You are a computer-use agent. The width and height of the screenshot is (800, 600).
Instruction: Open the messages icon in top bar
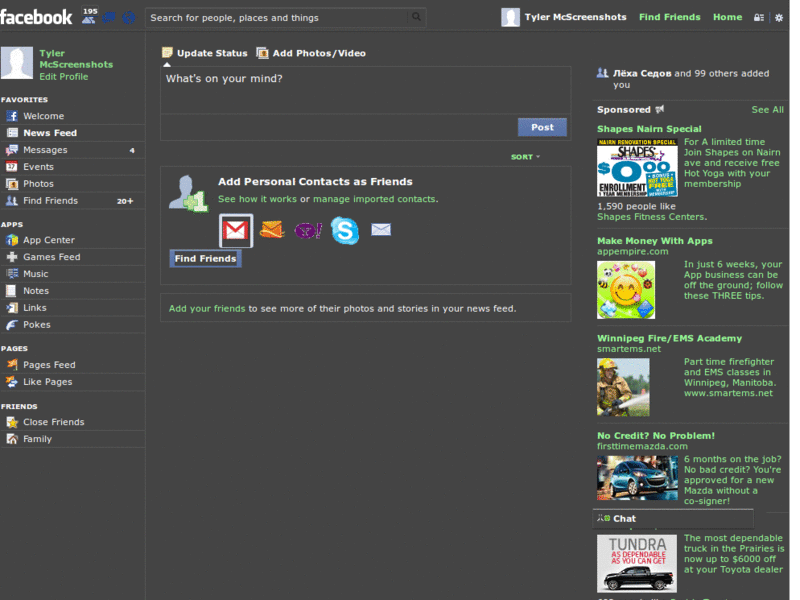[109, 18]
